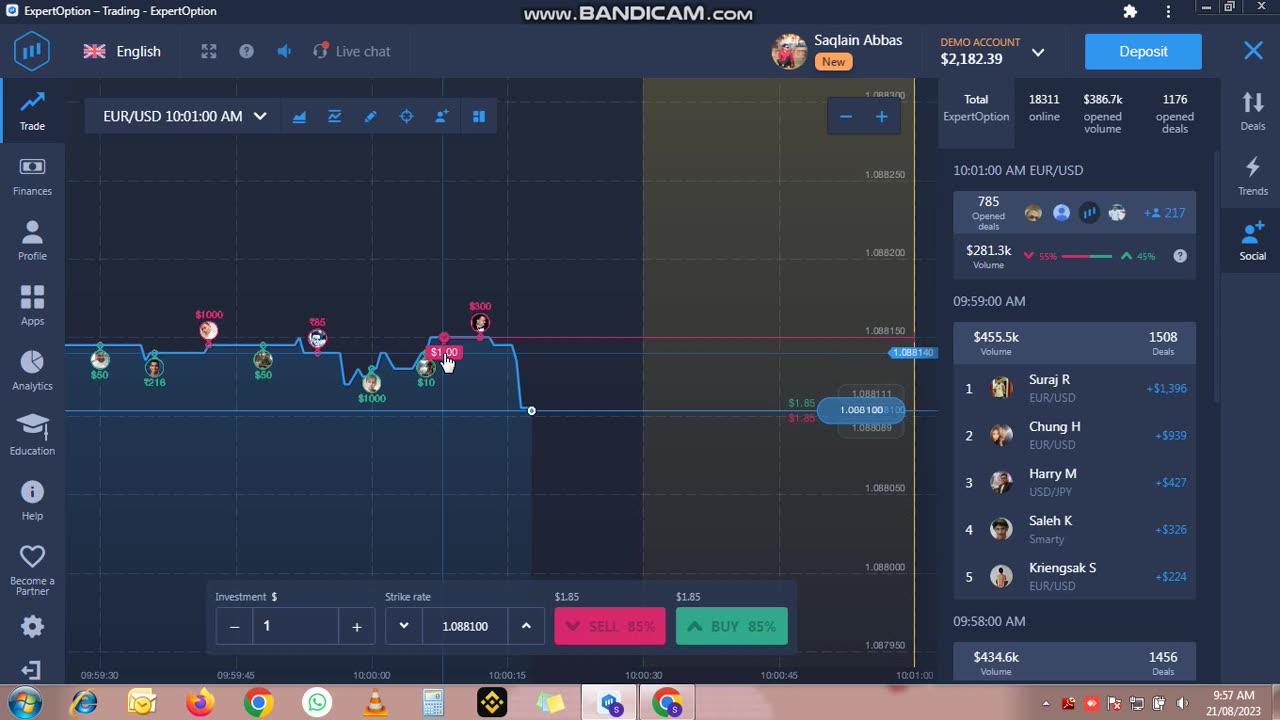1280x720 pixels.
Task: Open the browser three-dot menu
Action: (x=1168, y=12)
